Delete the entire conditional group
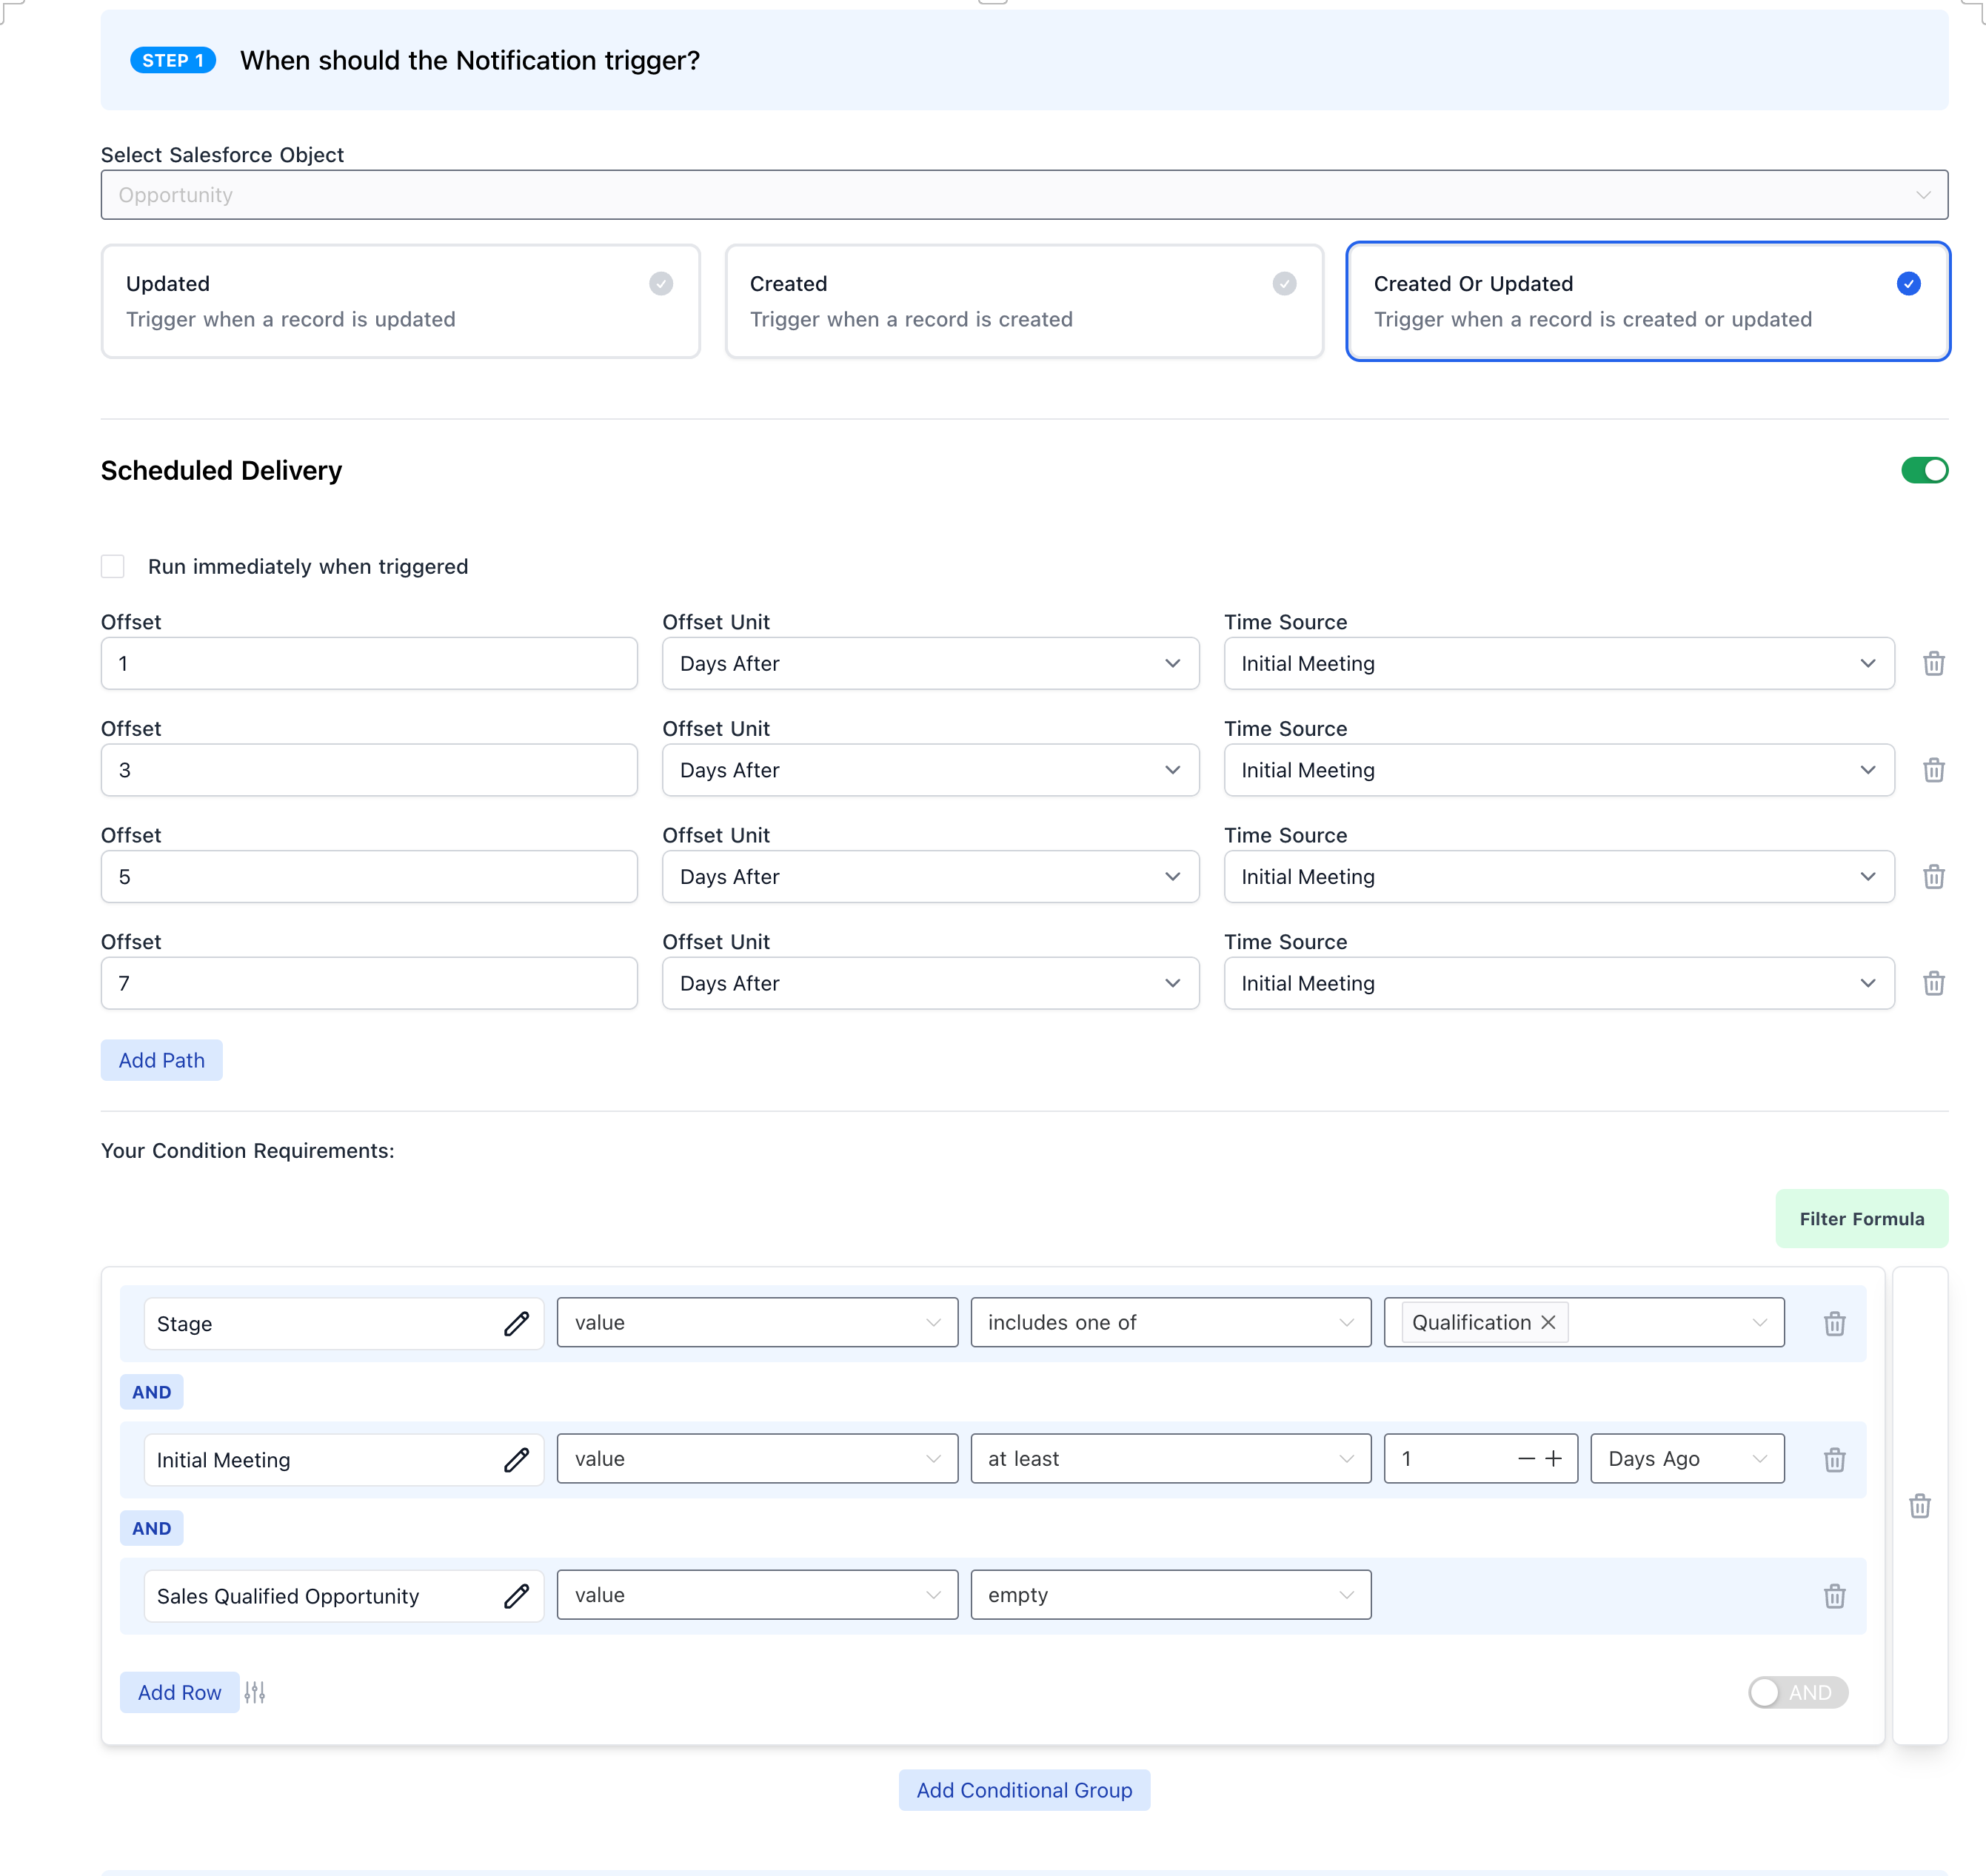1986x1876 pixels. pyautogui.click(x=1919, y=1506)
